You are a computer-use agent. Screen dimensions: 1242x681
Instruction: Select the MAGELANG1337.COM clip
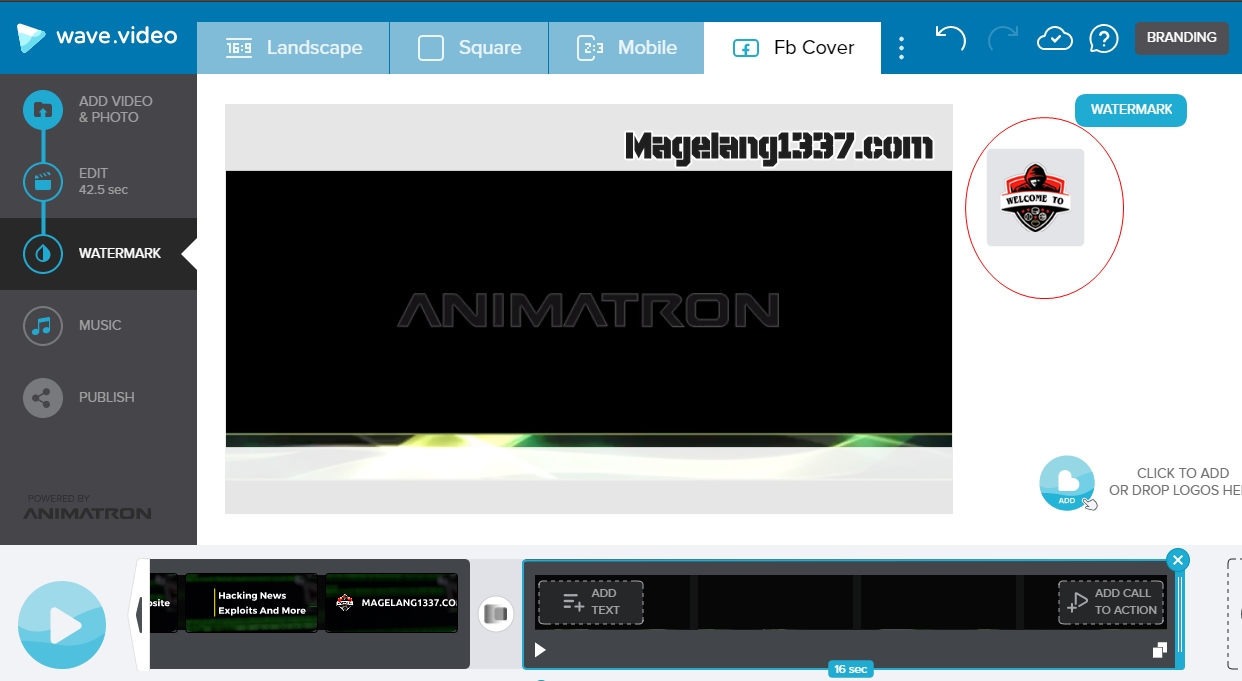(x=392, y=603)
